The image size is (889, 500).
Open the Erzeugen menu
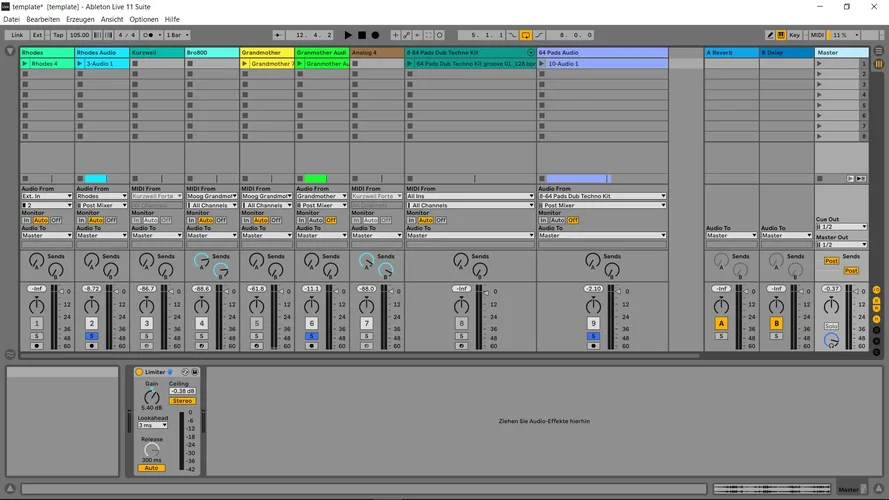click(80, 19)
